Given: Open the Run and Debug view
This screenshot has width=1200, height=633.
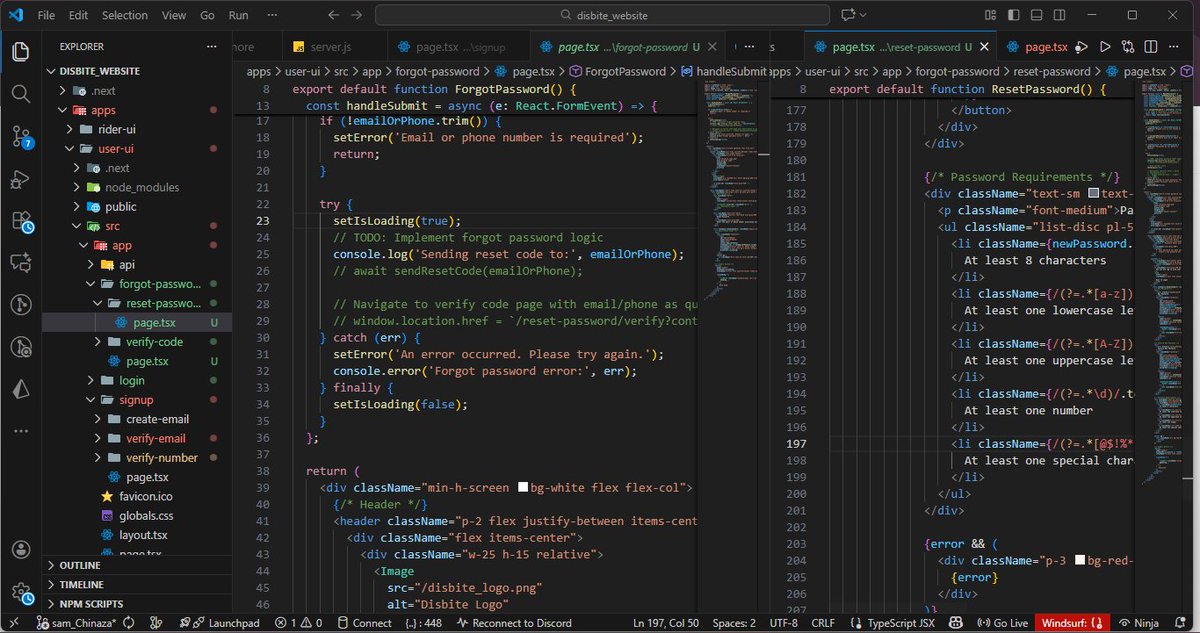Looking at the screenshot, I should point(21,179).
